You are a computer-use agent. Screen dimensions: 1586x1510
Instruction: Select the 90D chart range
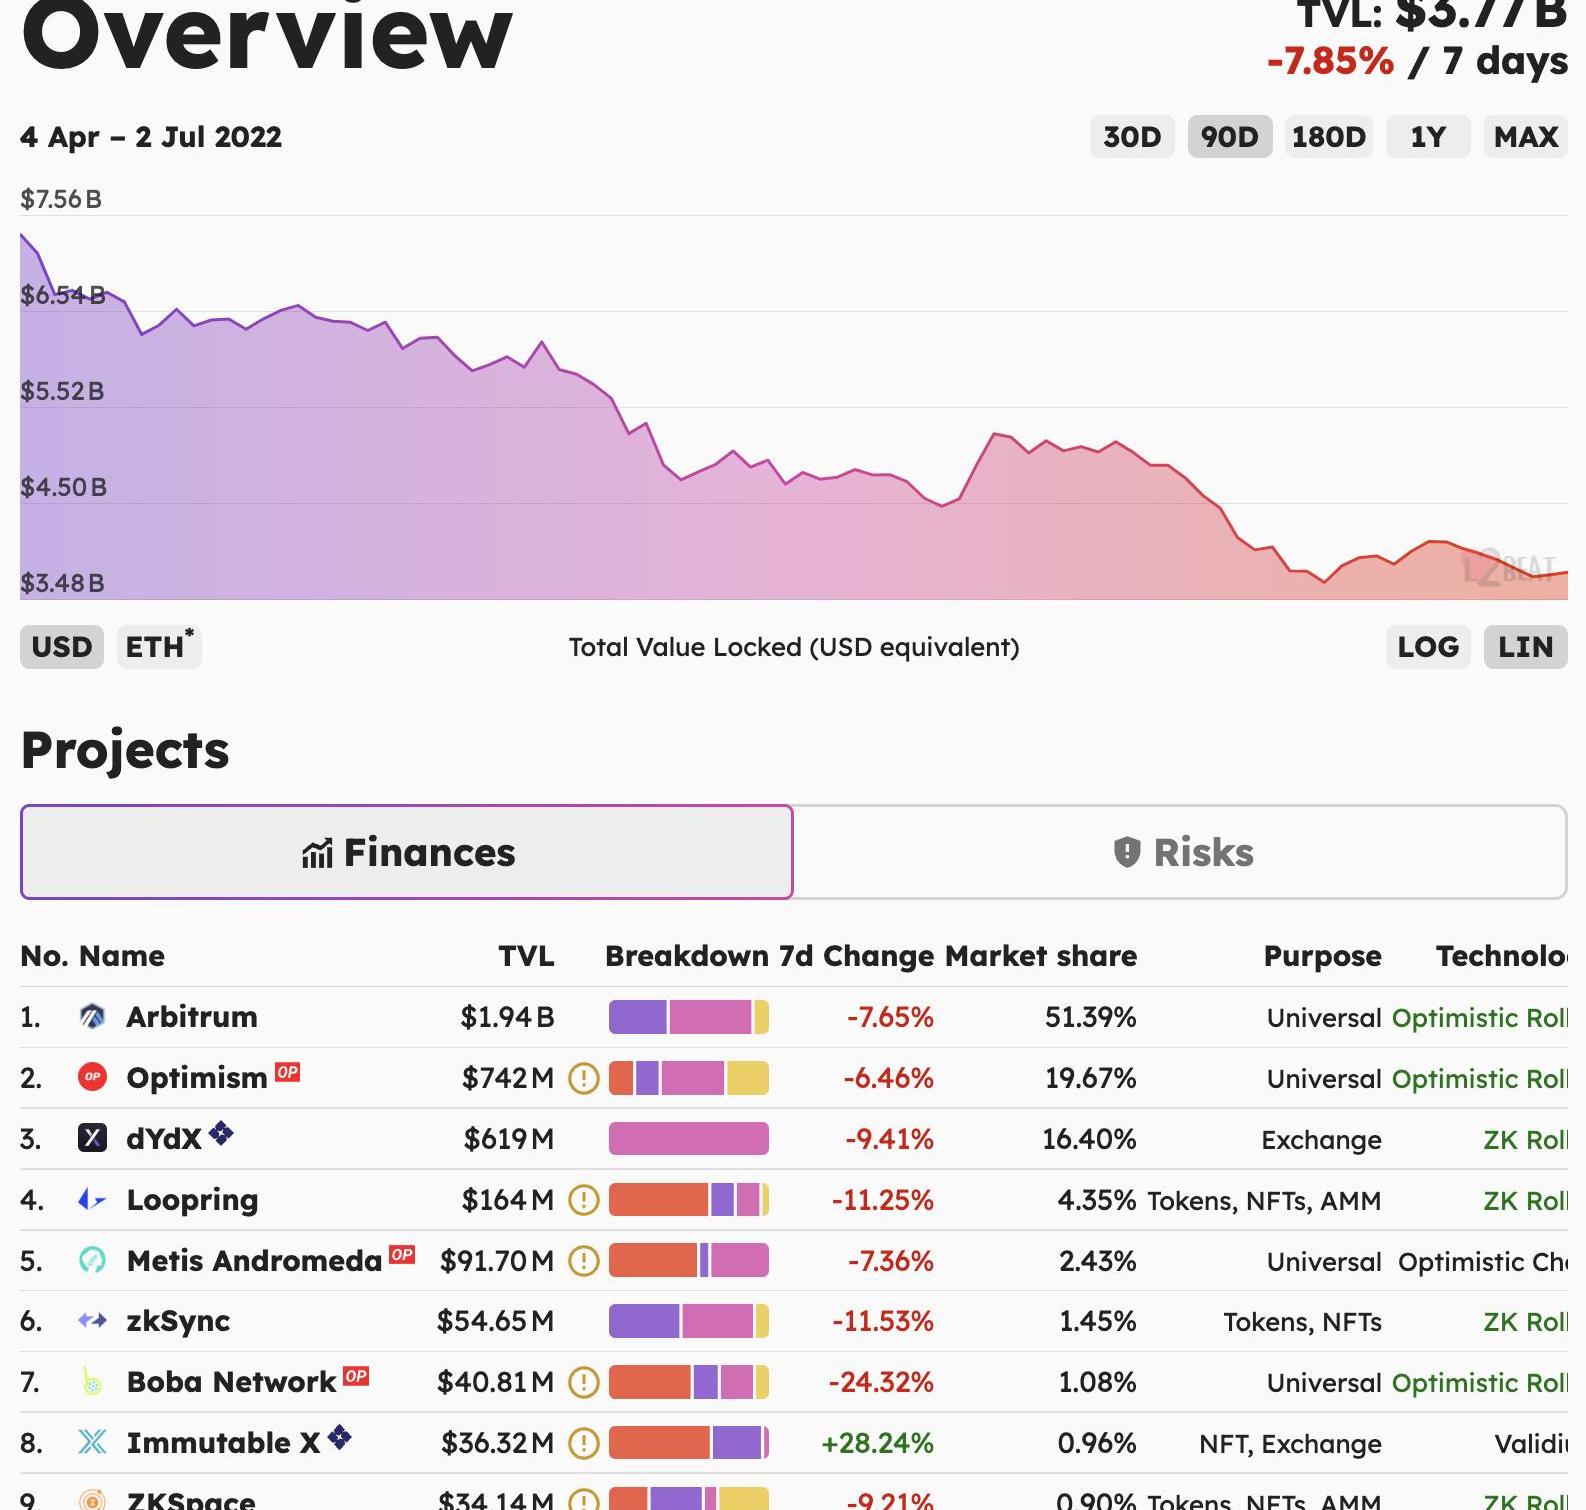(x=1230, y=137)
